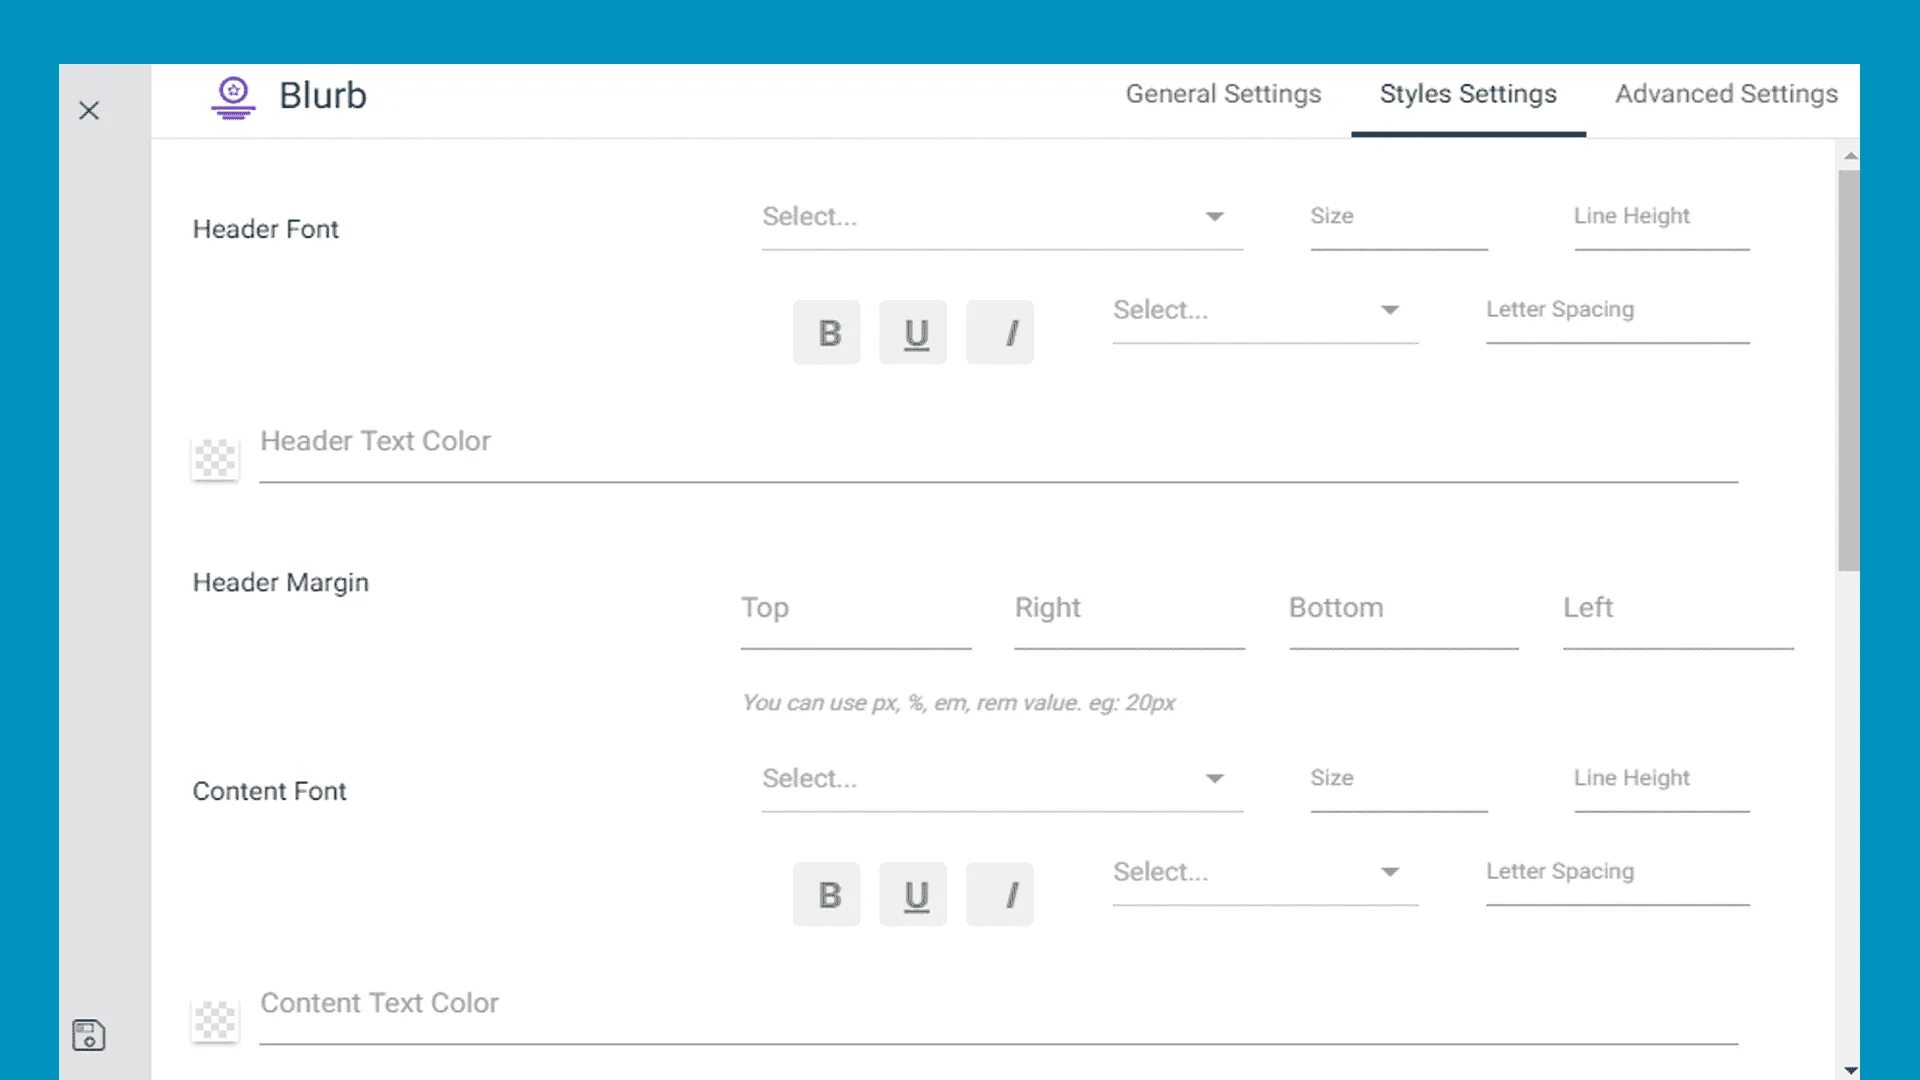Close the Blurb settings panel with X
The height and width of the screenshot is (1080, 1920).
pyautogui.click(x=89, y=110)
